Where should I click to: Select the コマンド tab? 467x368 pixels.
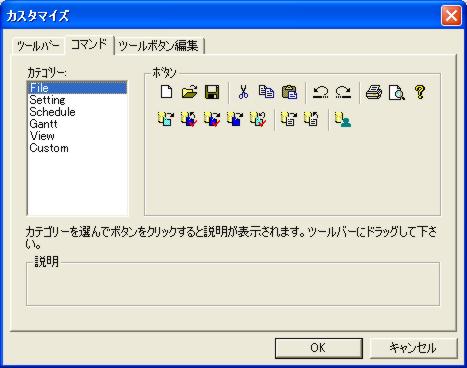(x=89, y=44)
